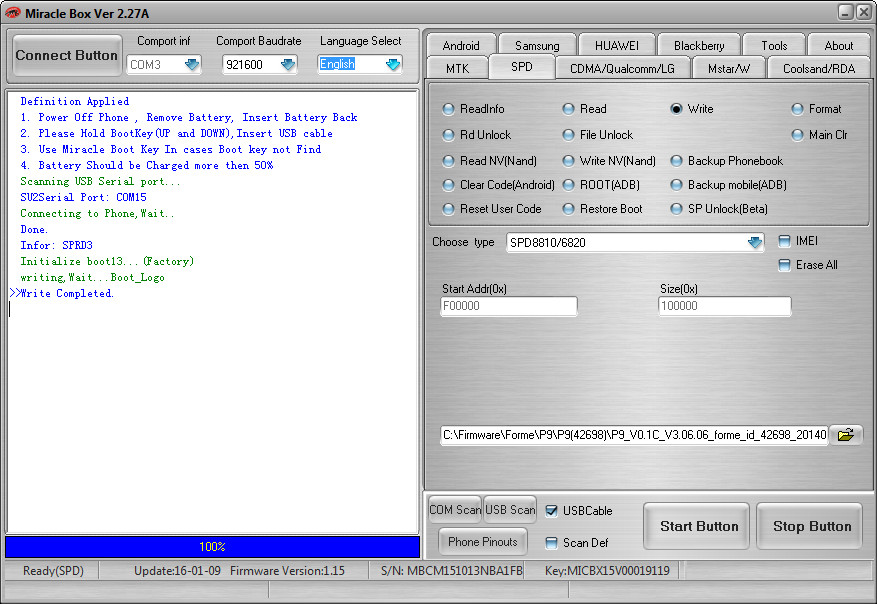
Task: Click the Ready(SPD) status bar entry
Action: click(x=53, y=570)
